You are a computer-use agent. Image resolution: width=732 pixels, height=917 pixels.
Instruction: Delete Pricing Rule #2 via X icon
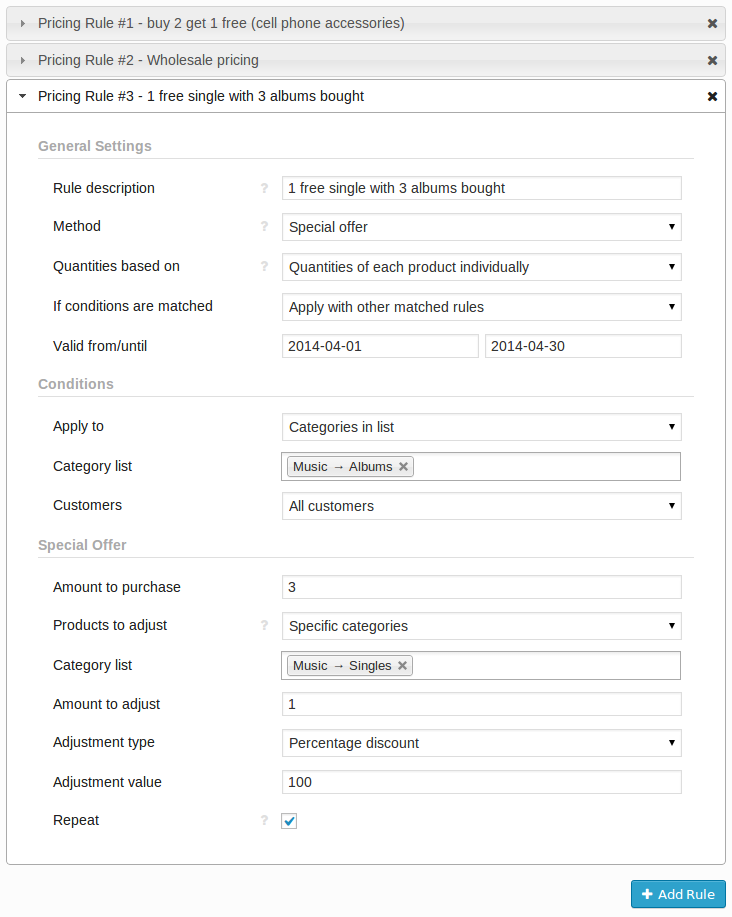click(712, 60)
